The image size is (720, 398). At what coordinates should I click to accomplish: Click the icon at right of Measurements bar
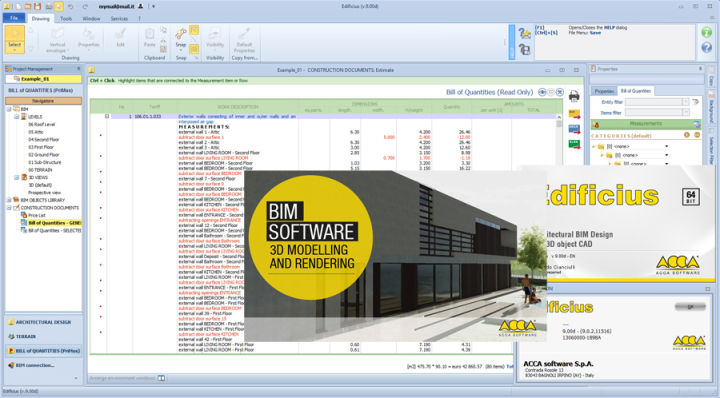pyautogui.click(x=697, y=124)
